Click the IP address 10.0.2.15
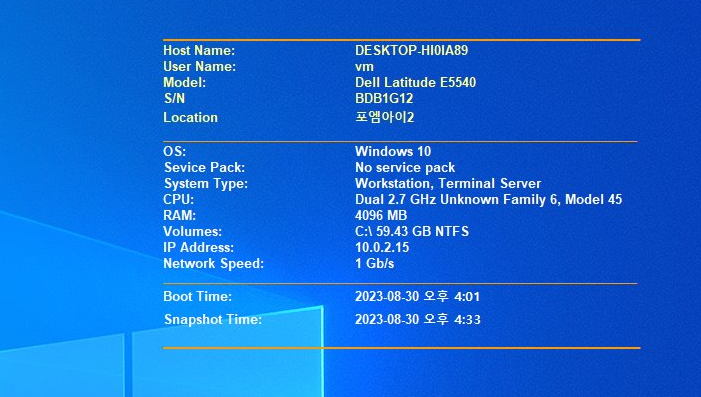701x397 pixels. (382, 248)
